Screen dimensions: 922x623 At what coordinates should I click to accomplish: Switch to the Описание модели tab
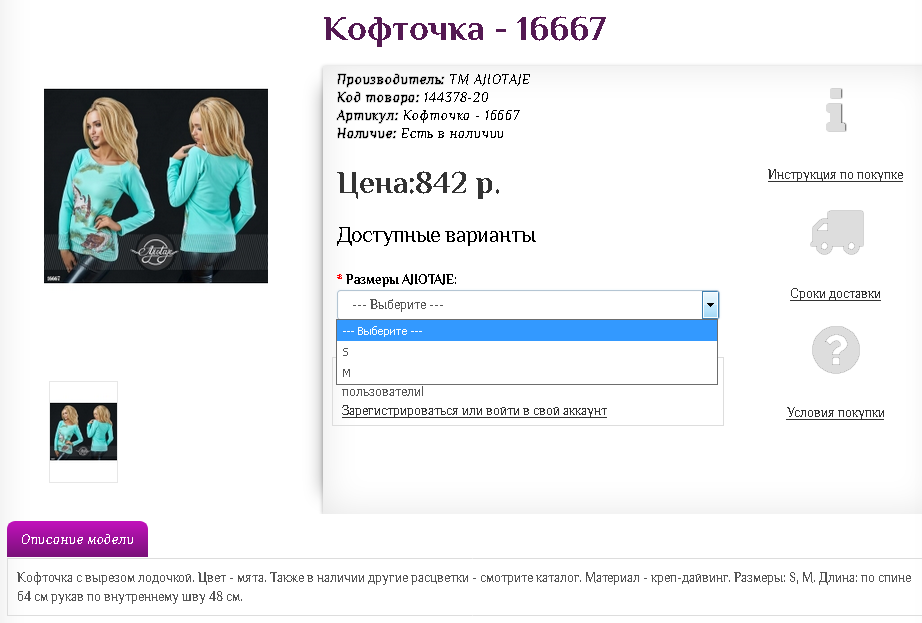(x=78, y=539)
